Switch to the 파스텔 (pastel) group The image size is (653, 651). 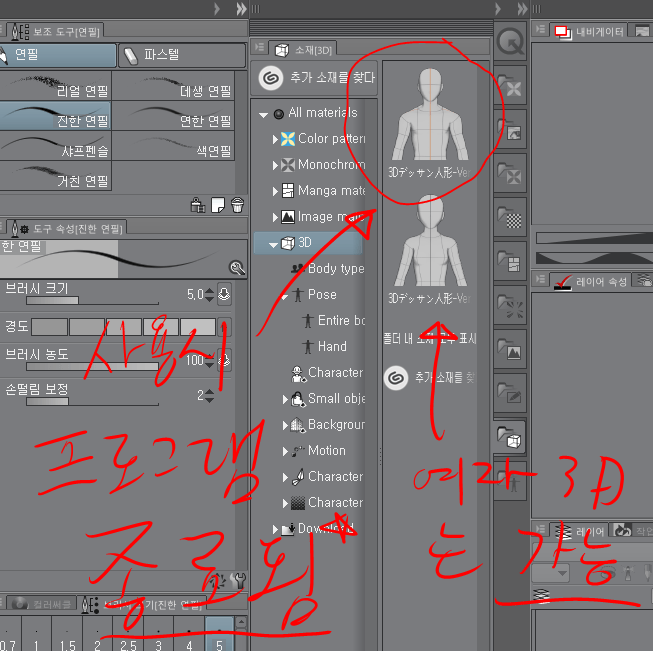point(180,55)
